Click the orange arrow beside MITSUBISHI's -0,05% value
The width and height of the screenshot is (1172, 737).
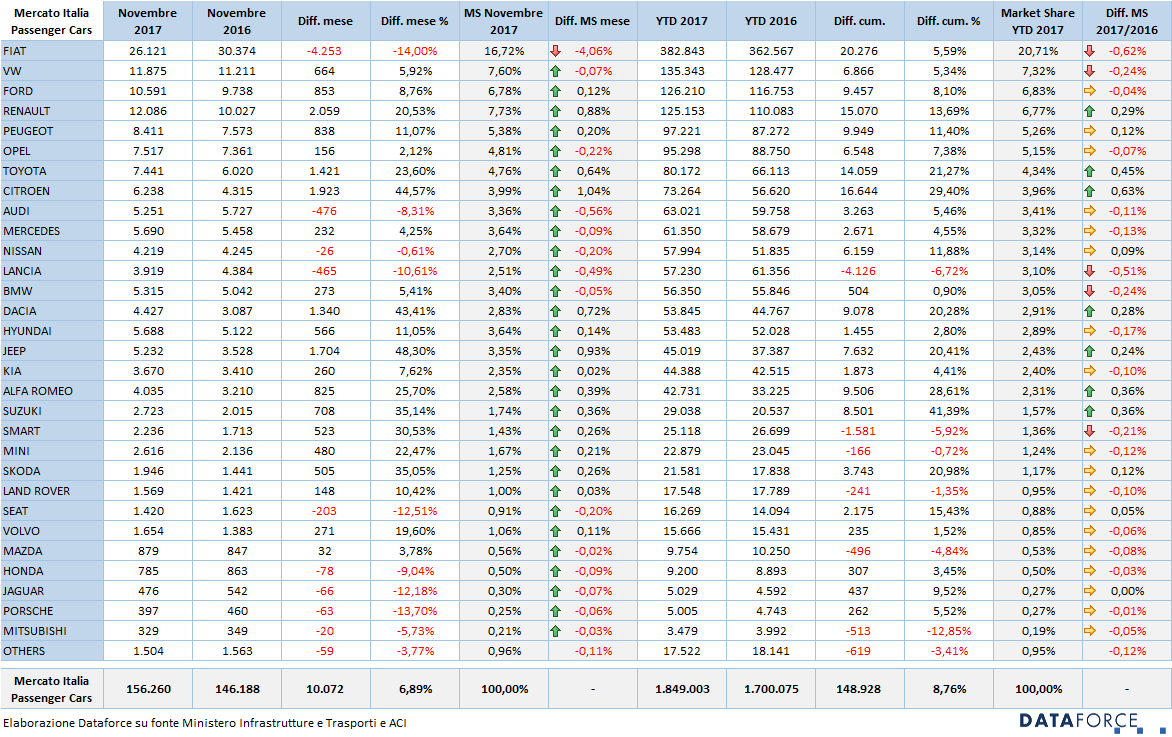click(x=1090, y=631)
